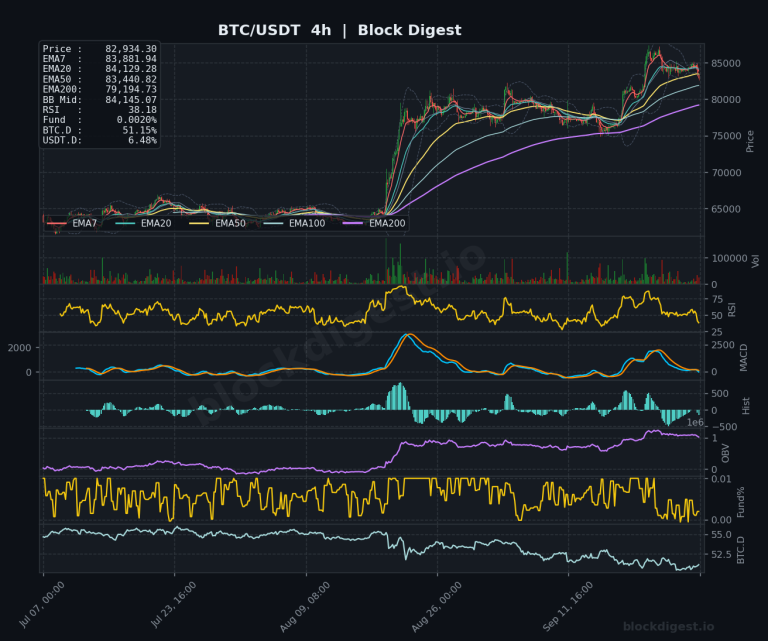Click the Fund% axis label
This screenshot has width=768, height=641.
point(740,502)
